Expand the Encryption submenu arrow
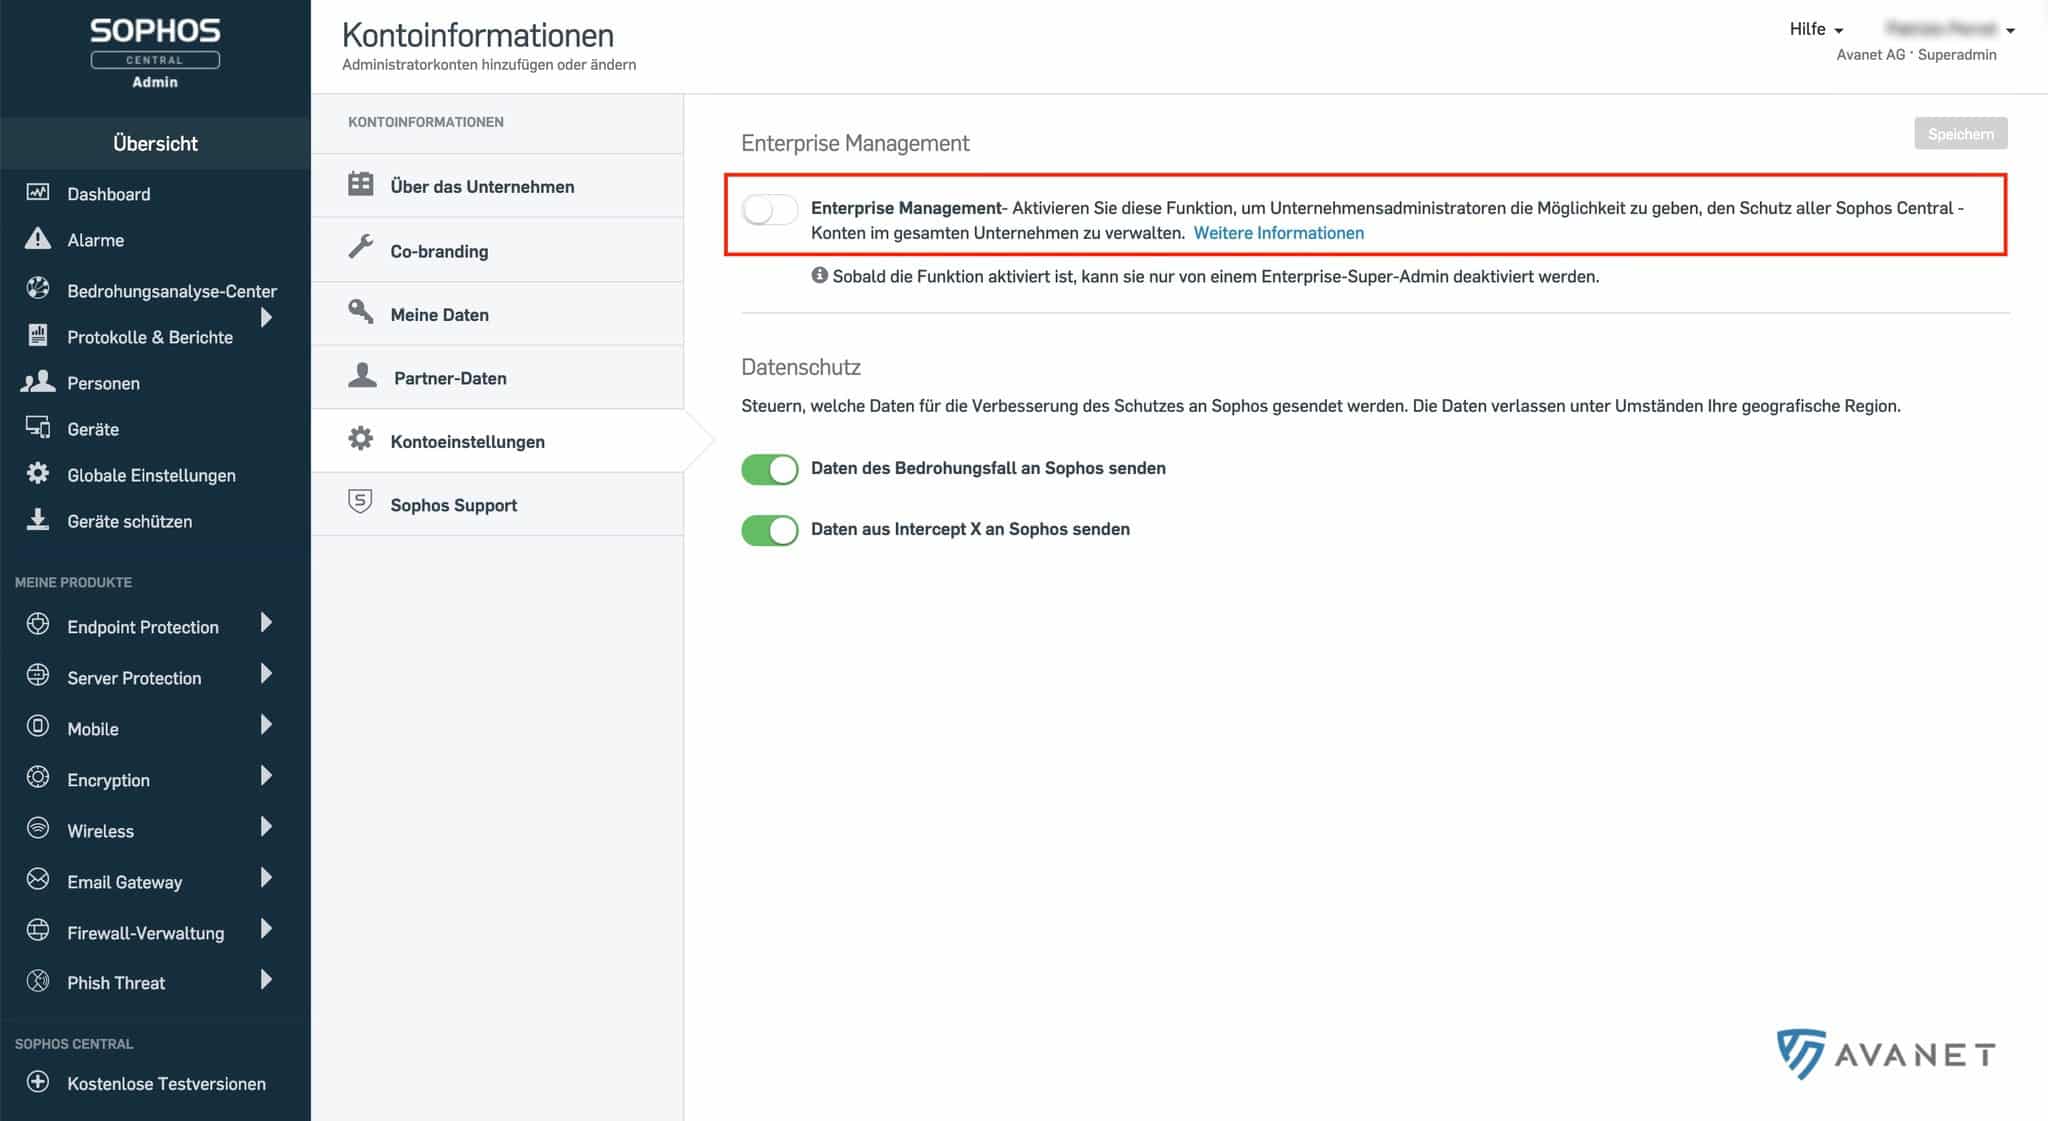This screenshot has width=2048, height=1121. [266, 776]
